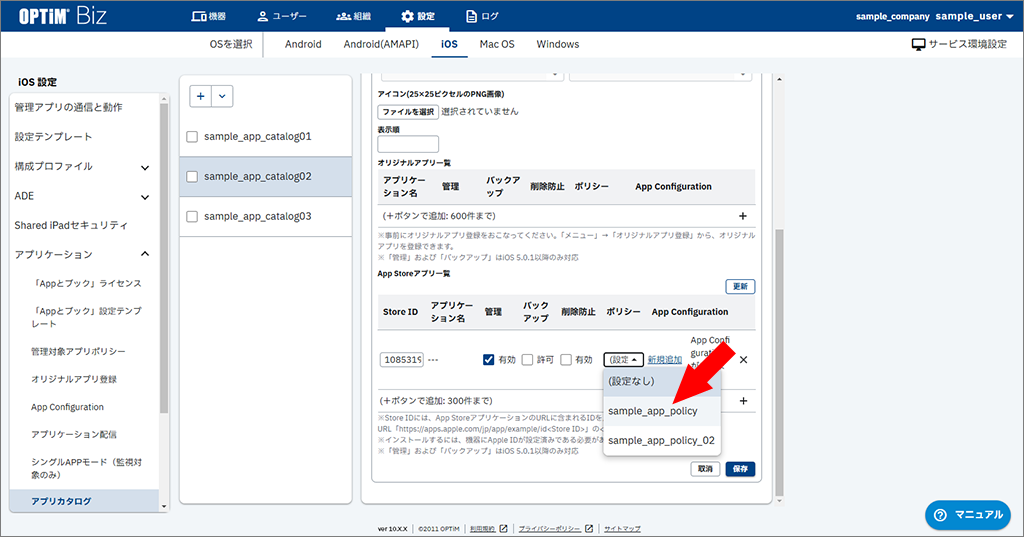Click the 表示順 input field
1024x537 pixels.
tap(408, 144)
